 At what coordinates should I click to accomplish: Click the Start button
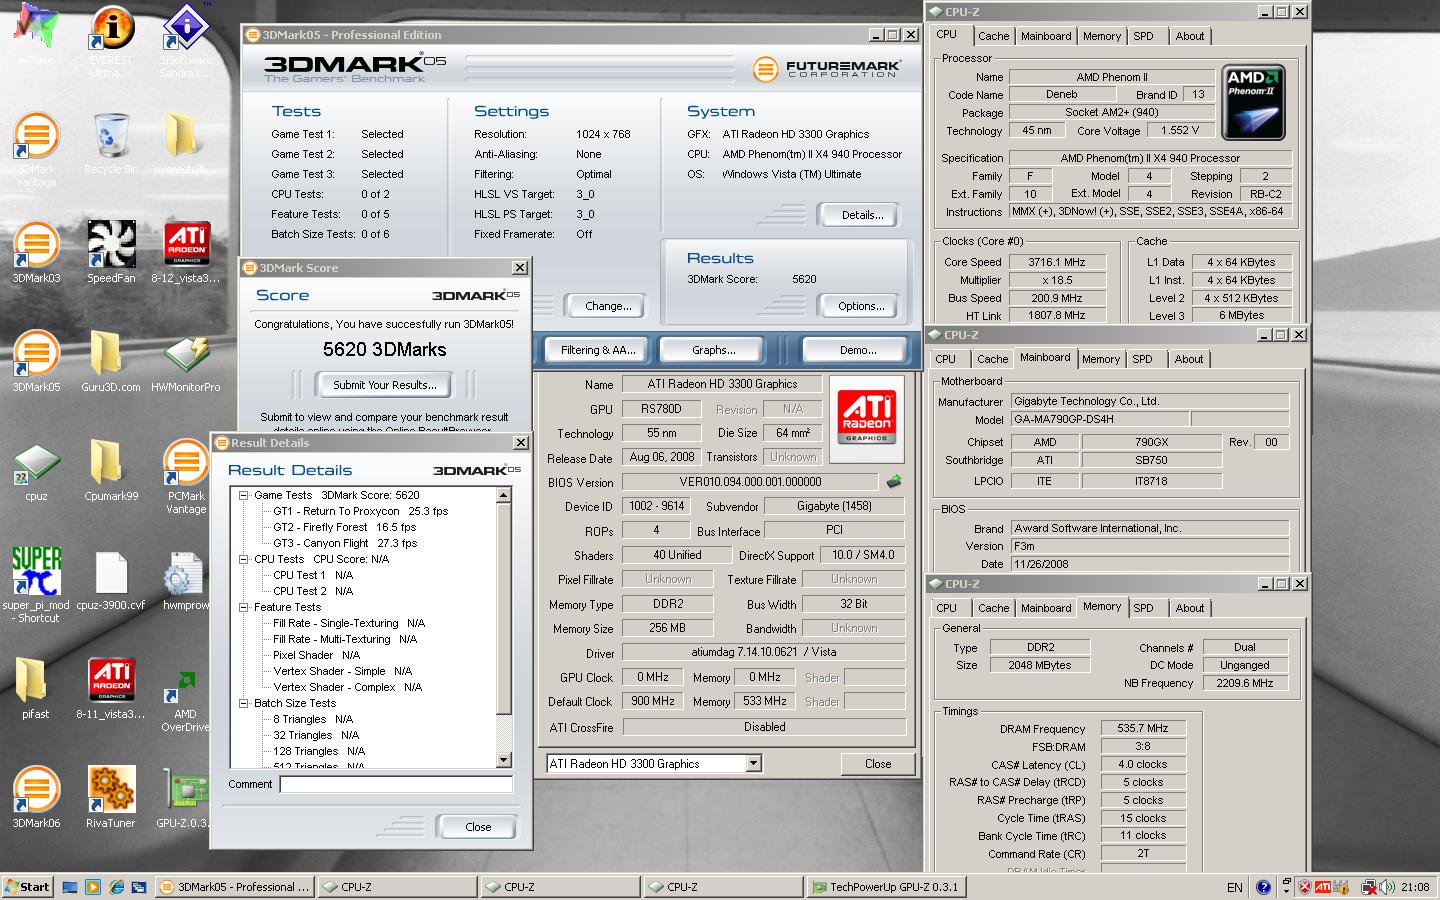[27, 887]
